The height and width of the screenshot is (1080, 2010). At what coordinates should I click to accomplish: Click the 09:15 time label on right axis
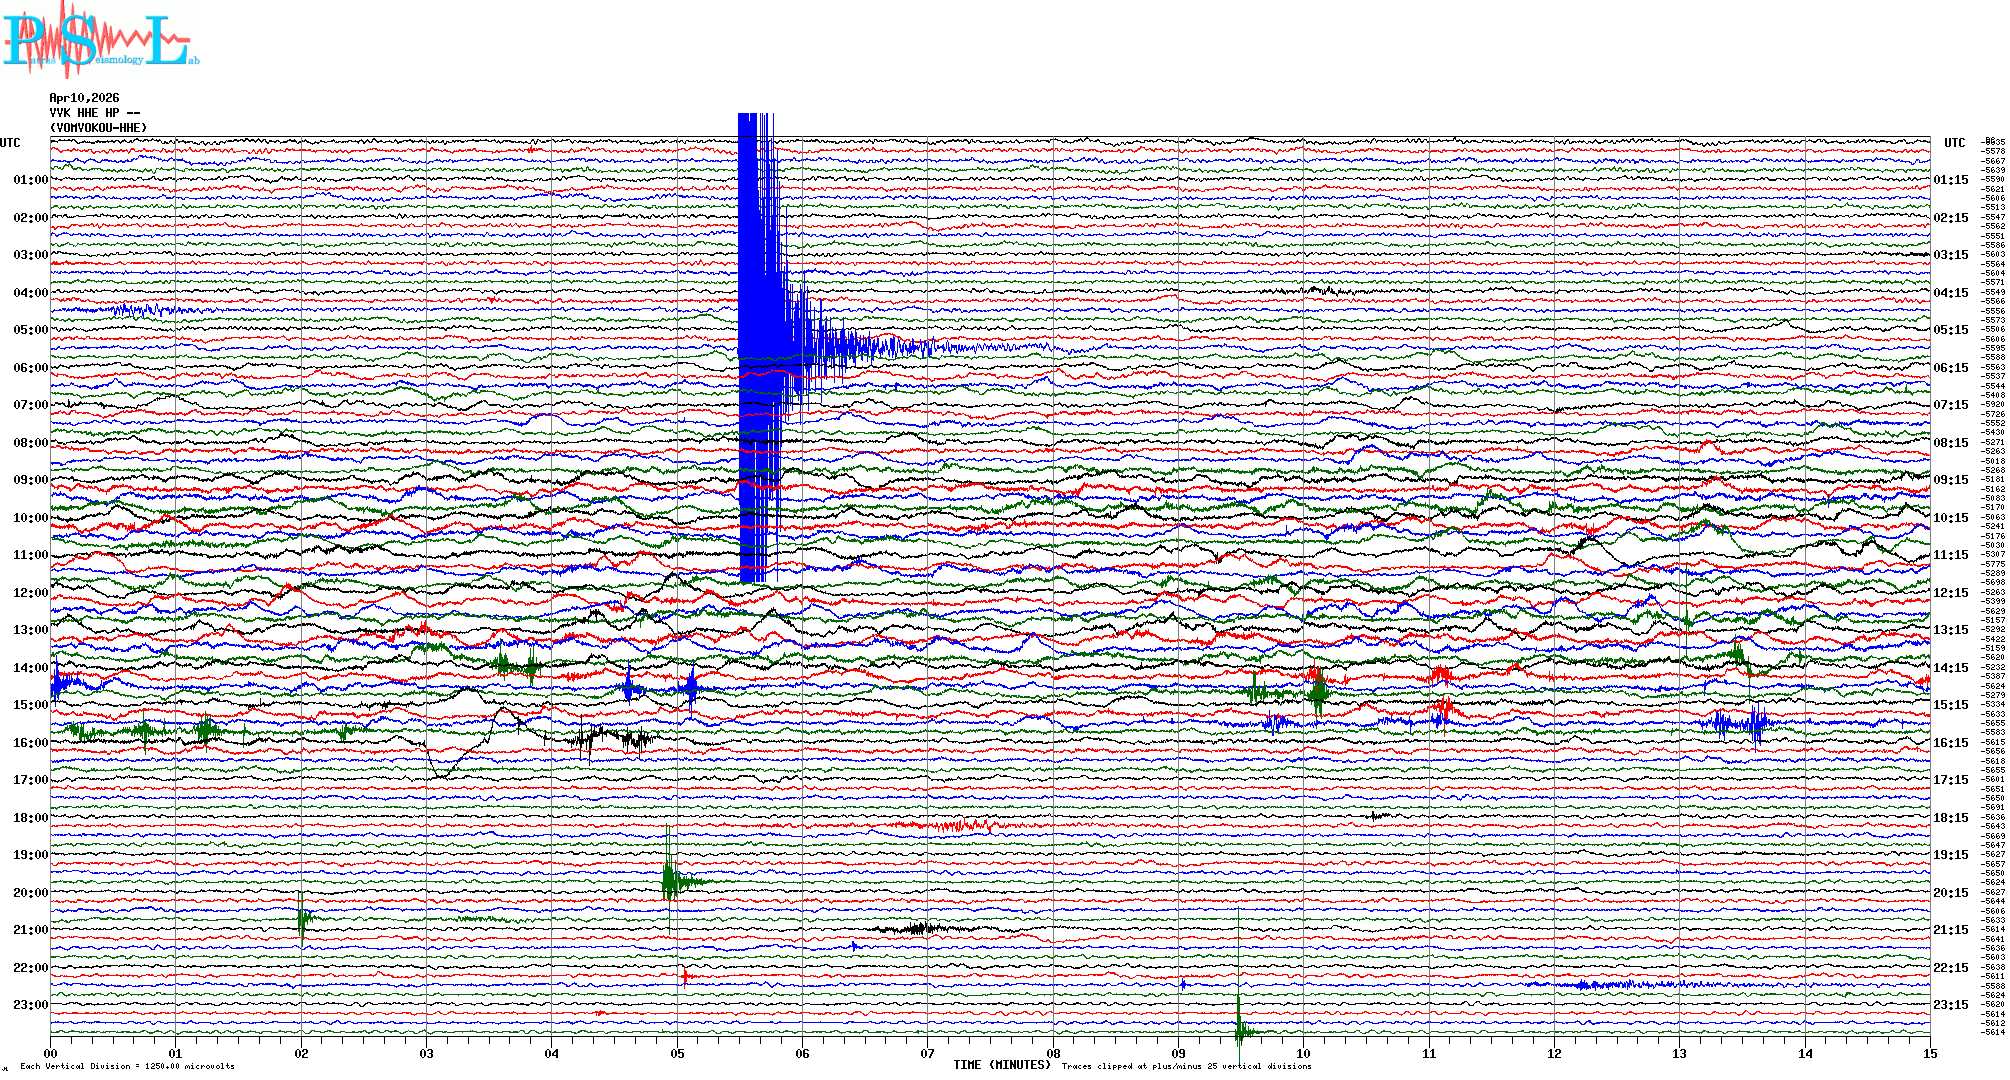click(1950, 480)
